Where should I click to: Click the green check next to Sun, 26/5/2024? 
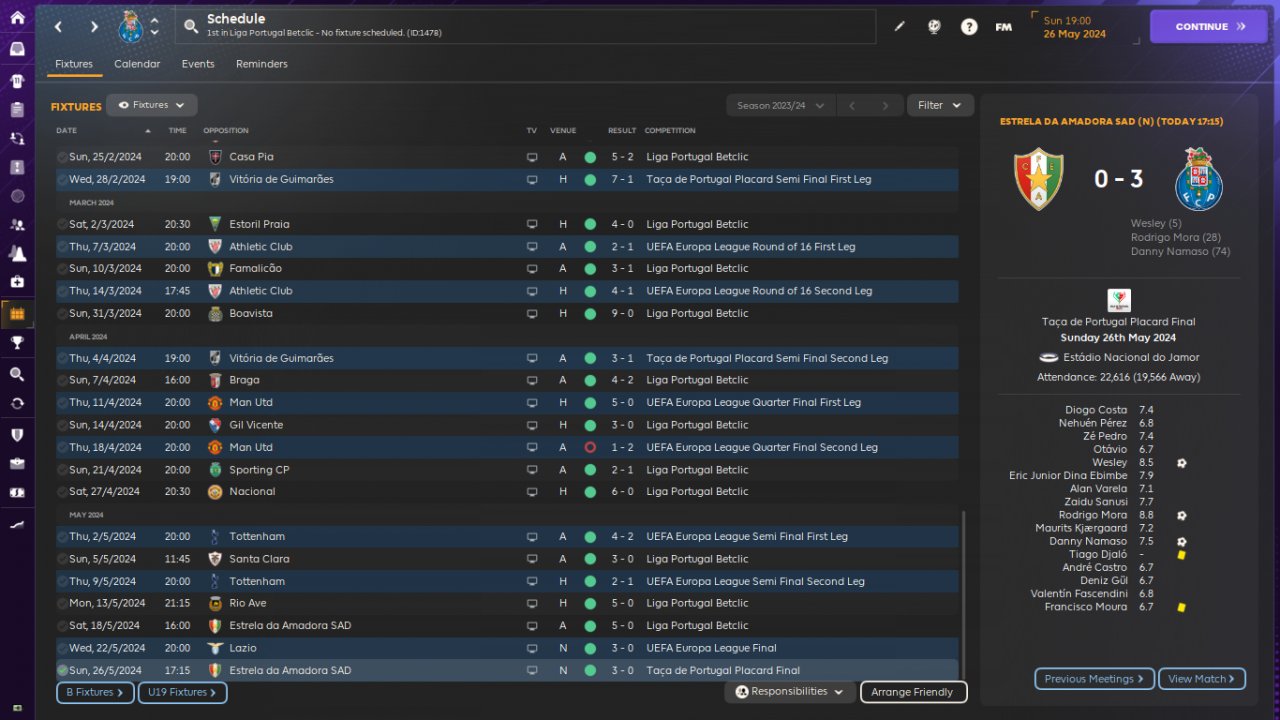(62, 671)
